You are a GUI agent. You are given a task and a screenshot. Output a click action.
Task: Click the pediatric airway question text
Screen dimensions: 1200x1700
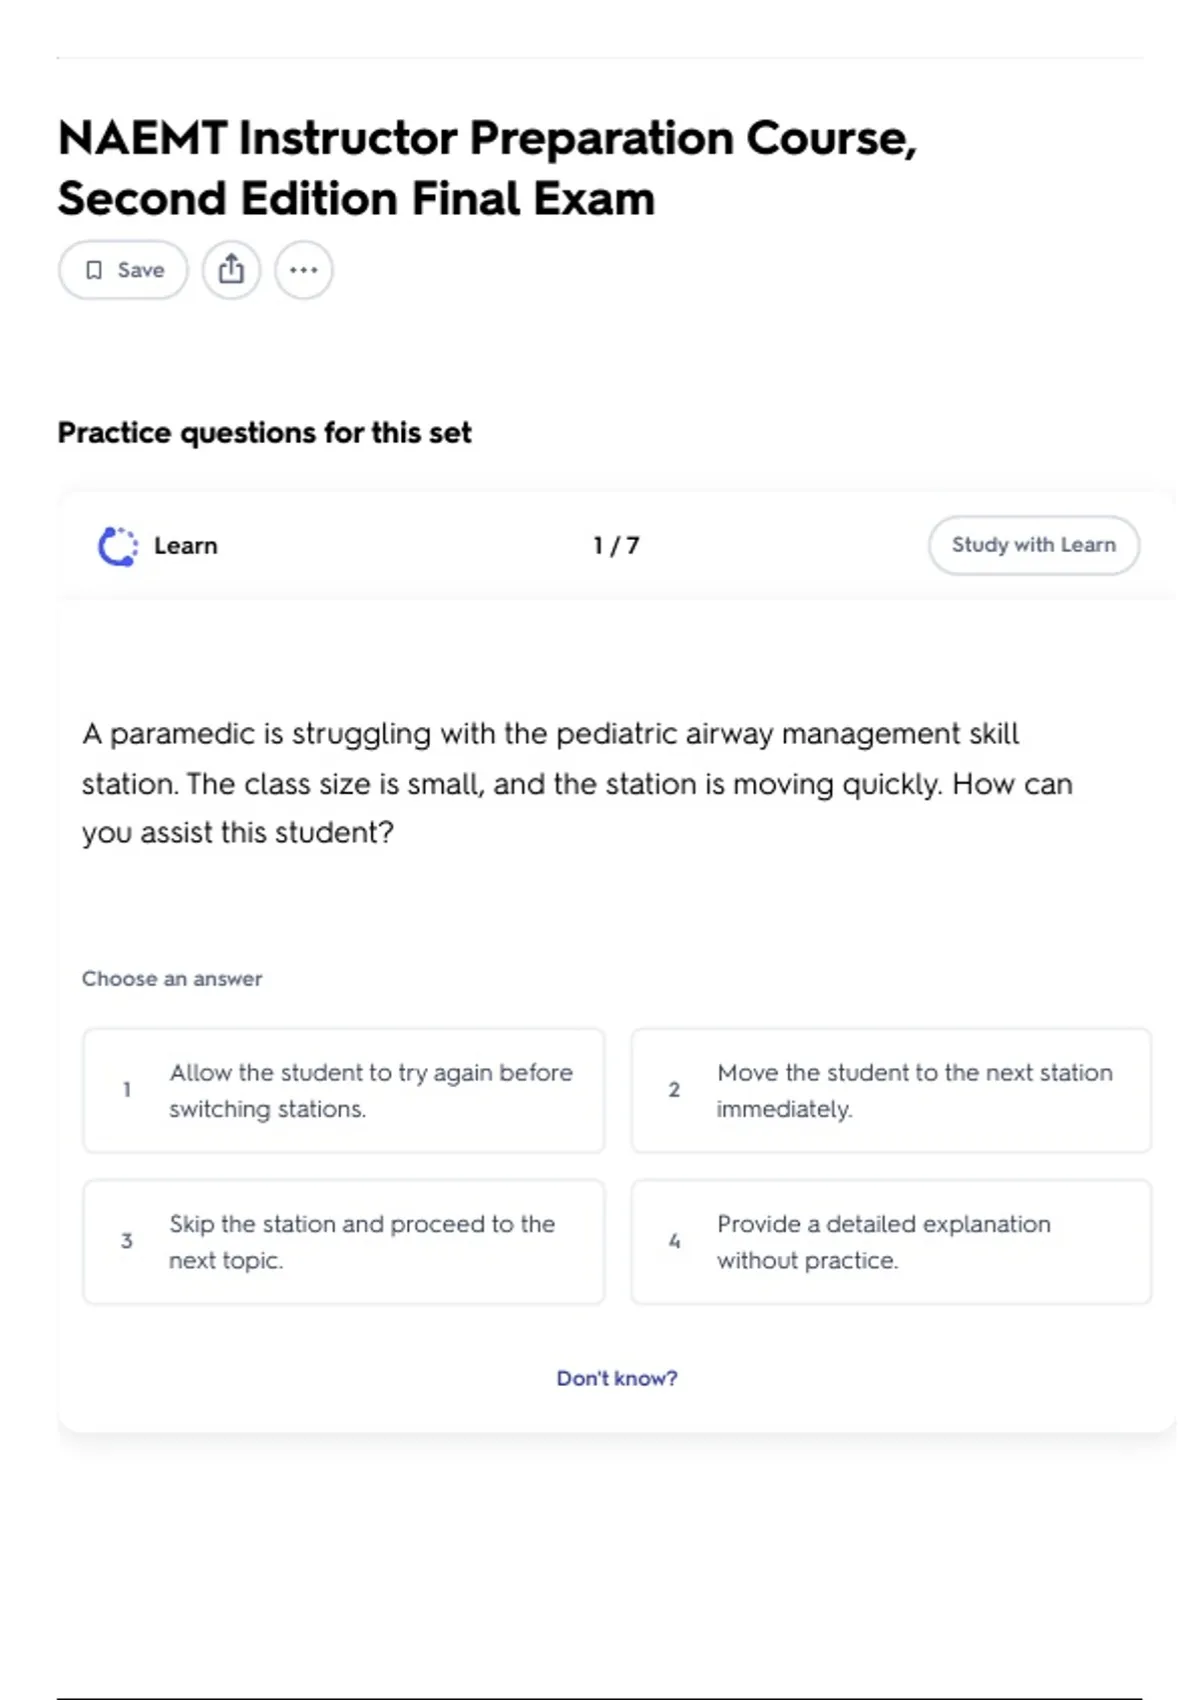(577, 783)
